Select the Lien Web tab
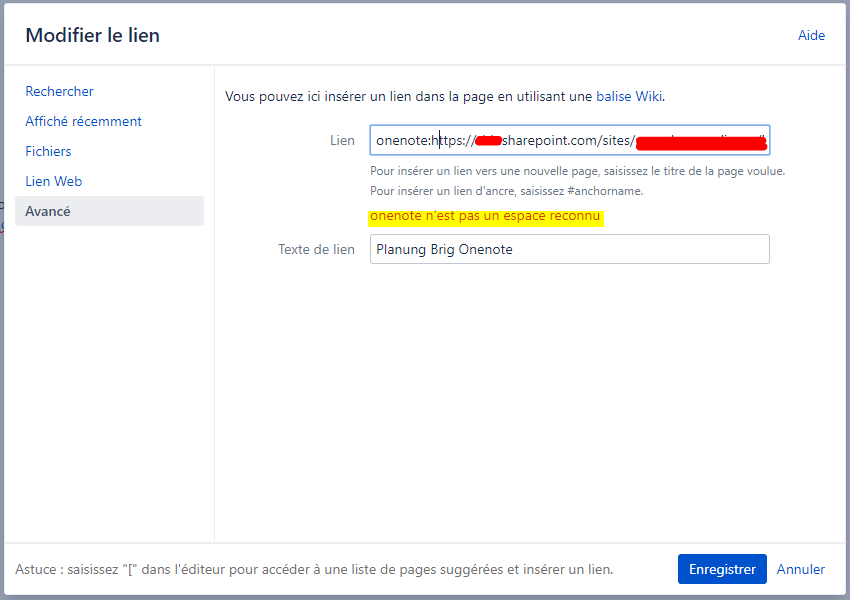 (x=54, y=181)
